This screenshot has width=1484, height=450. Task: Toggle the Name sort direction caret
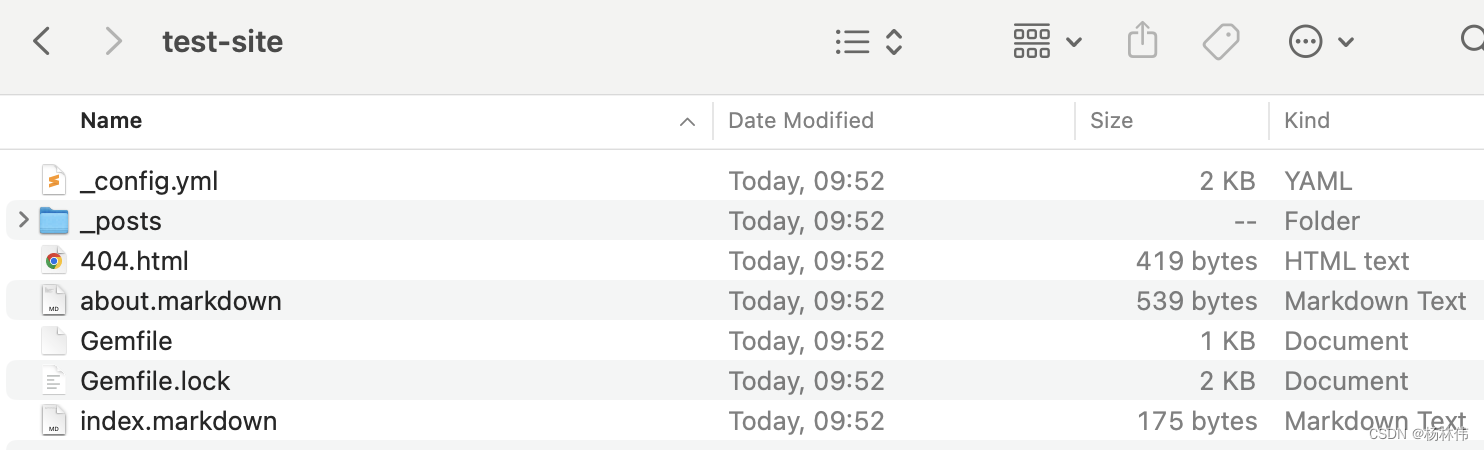[687, 122]
